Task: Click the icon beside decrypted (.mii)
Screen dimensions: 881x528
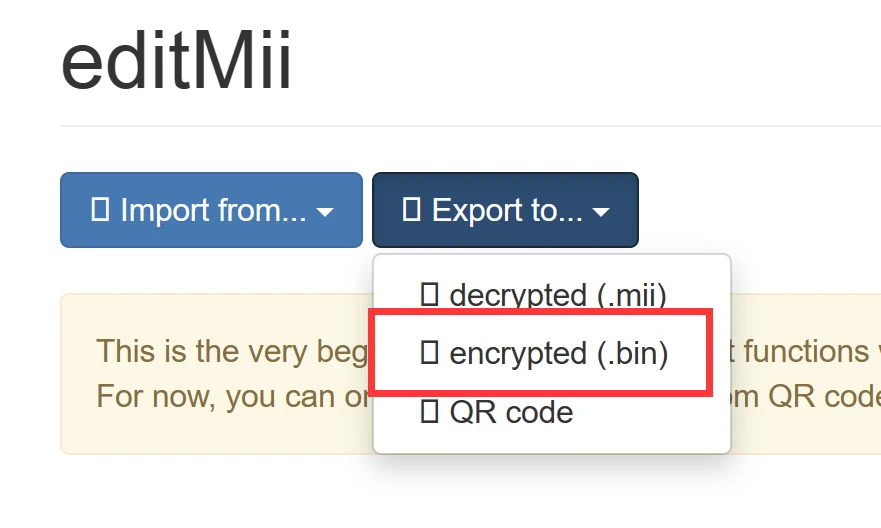Action: (x=430, y=295)
